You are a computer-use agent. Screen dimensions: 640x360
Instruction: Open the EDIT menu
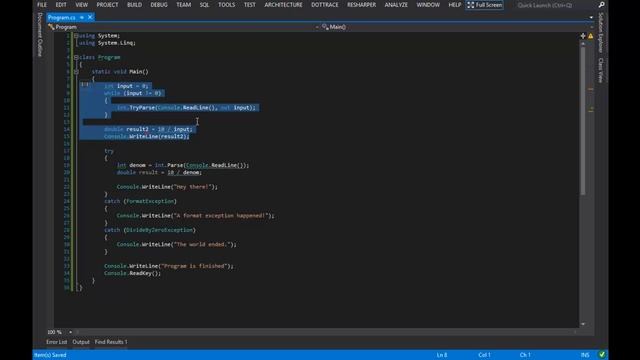point(61,5)
